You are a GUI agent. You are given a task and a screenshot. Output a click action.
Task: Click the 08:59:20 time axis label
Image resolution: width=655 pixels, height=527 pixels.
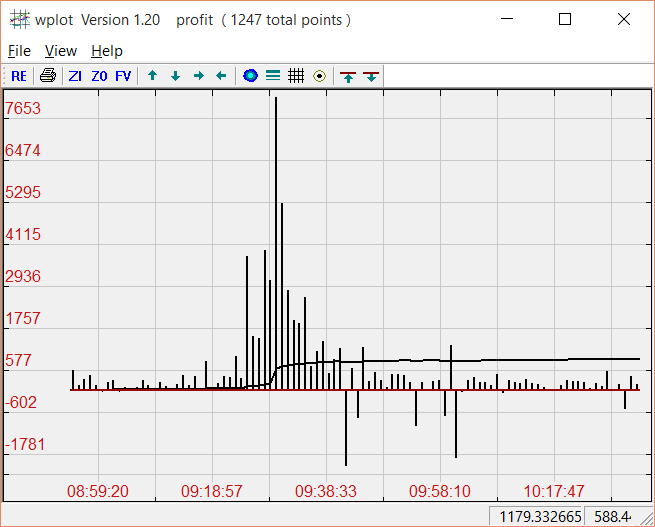[x=98, y=491]
